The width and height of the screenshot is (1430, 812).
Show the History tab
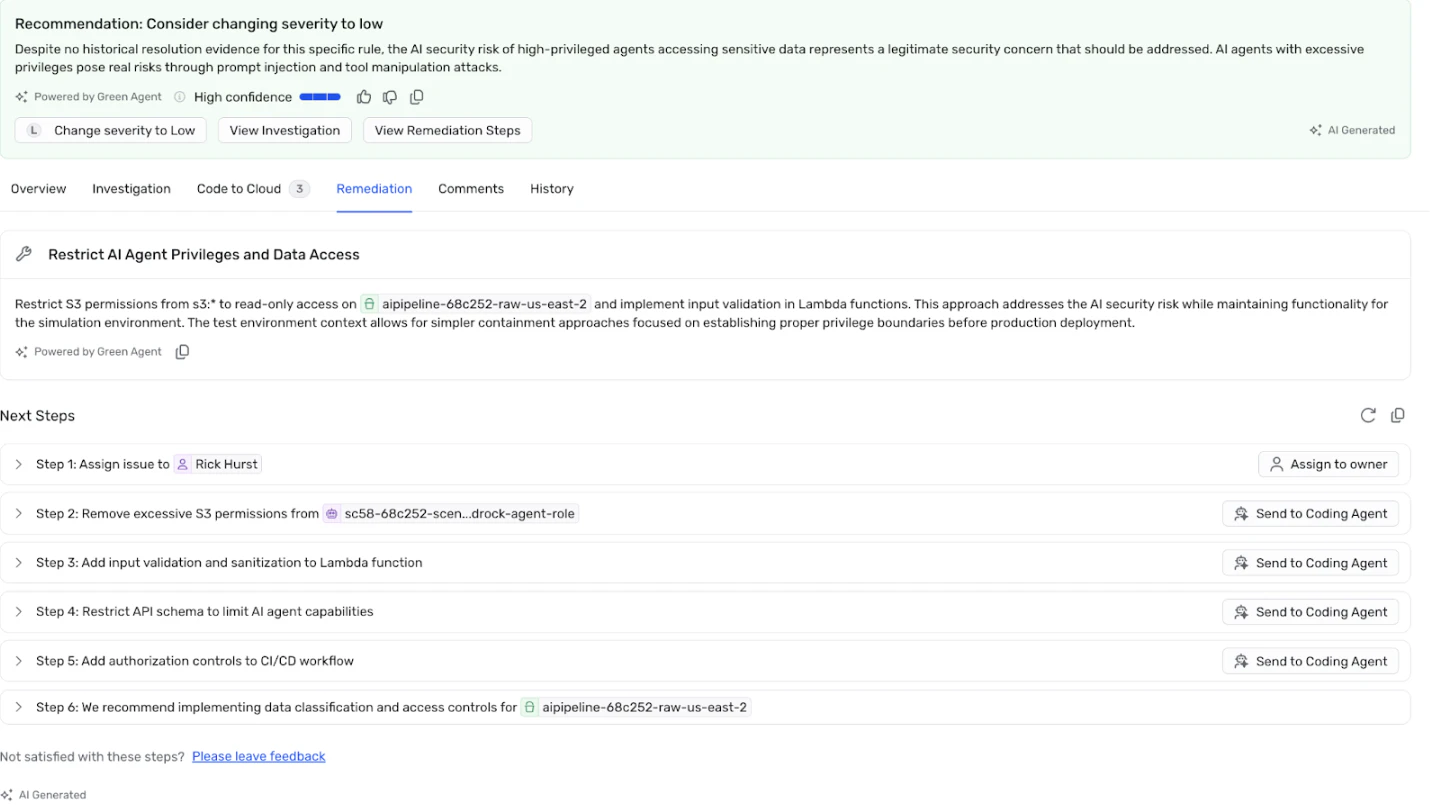pos(552,189)
